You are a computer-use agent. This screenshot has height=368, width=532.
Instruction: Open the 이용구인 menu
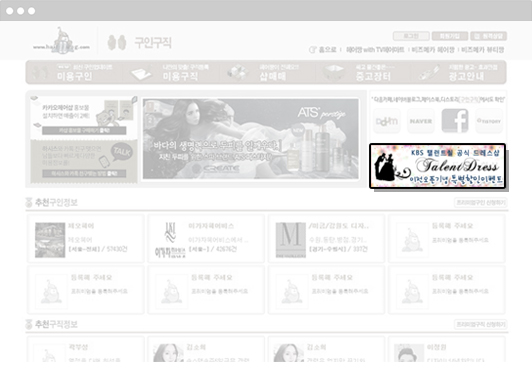pyautogui.click(x=74, y=72)
